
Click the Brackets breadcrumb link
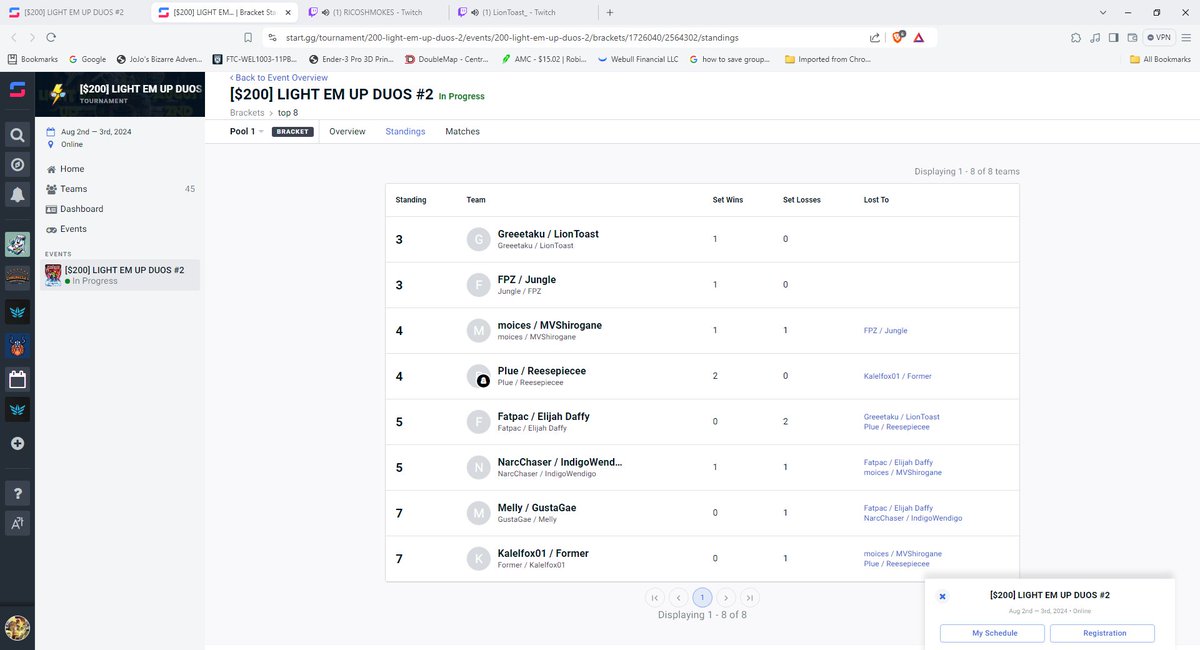pos(247,113)
